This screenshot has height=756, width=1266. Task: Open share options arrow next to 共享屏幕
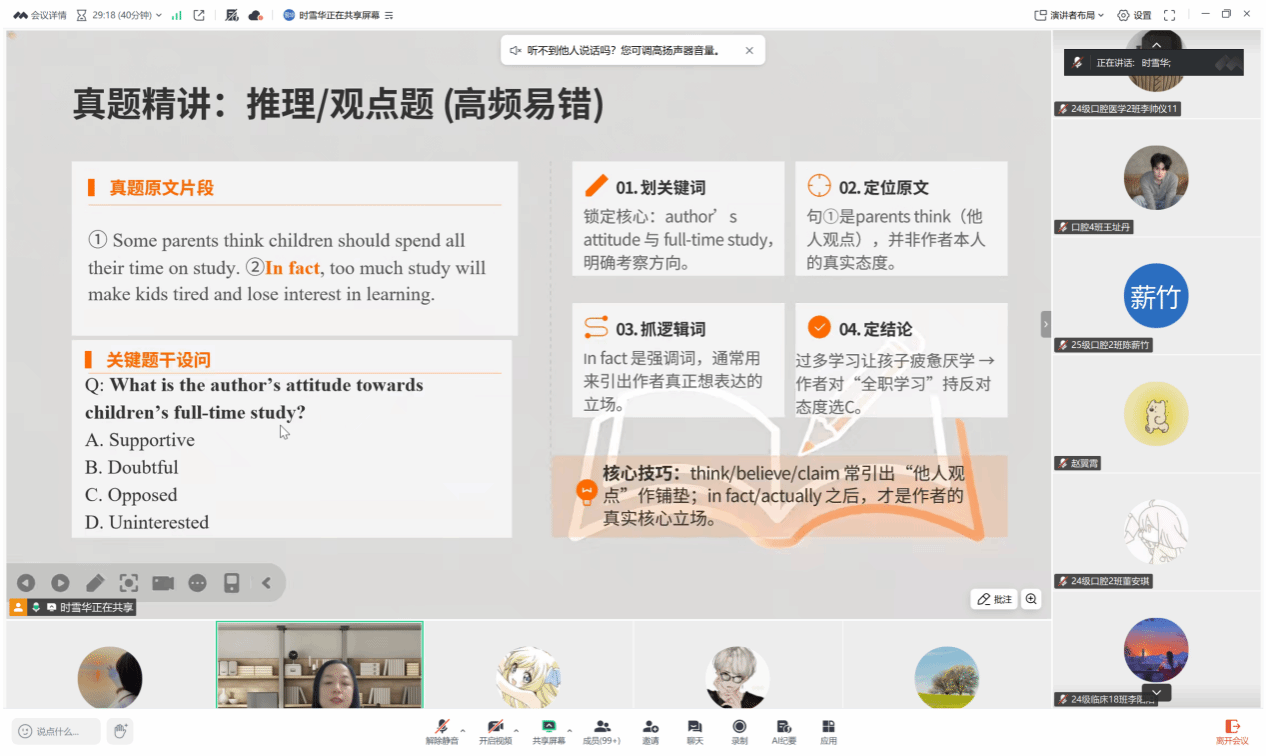(570, 731)
